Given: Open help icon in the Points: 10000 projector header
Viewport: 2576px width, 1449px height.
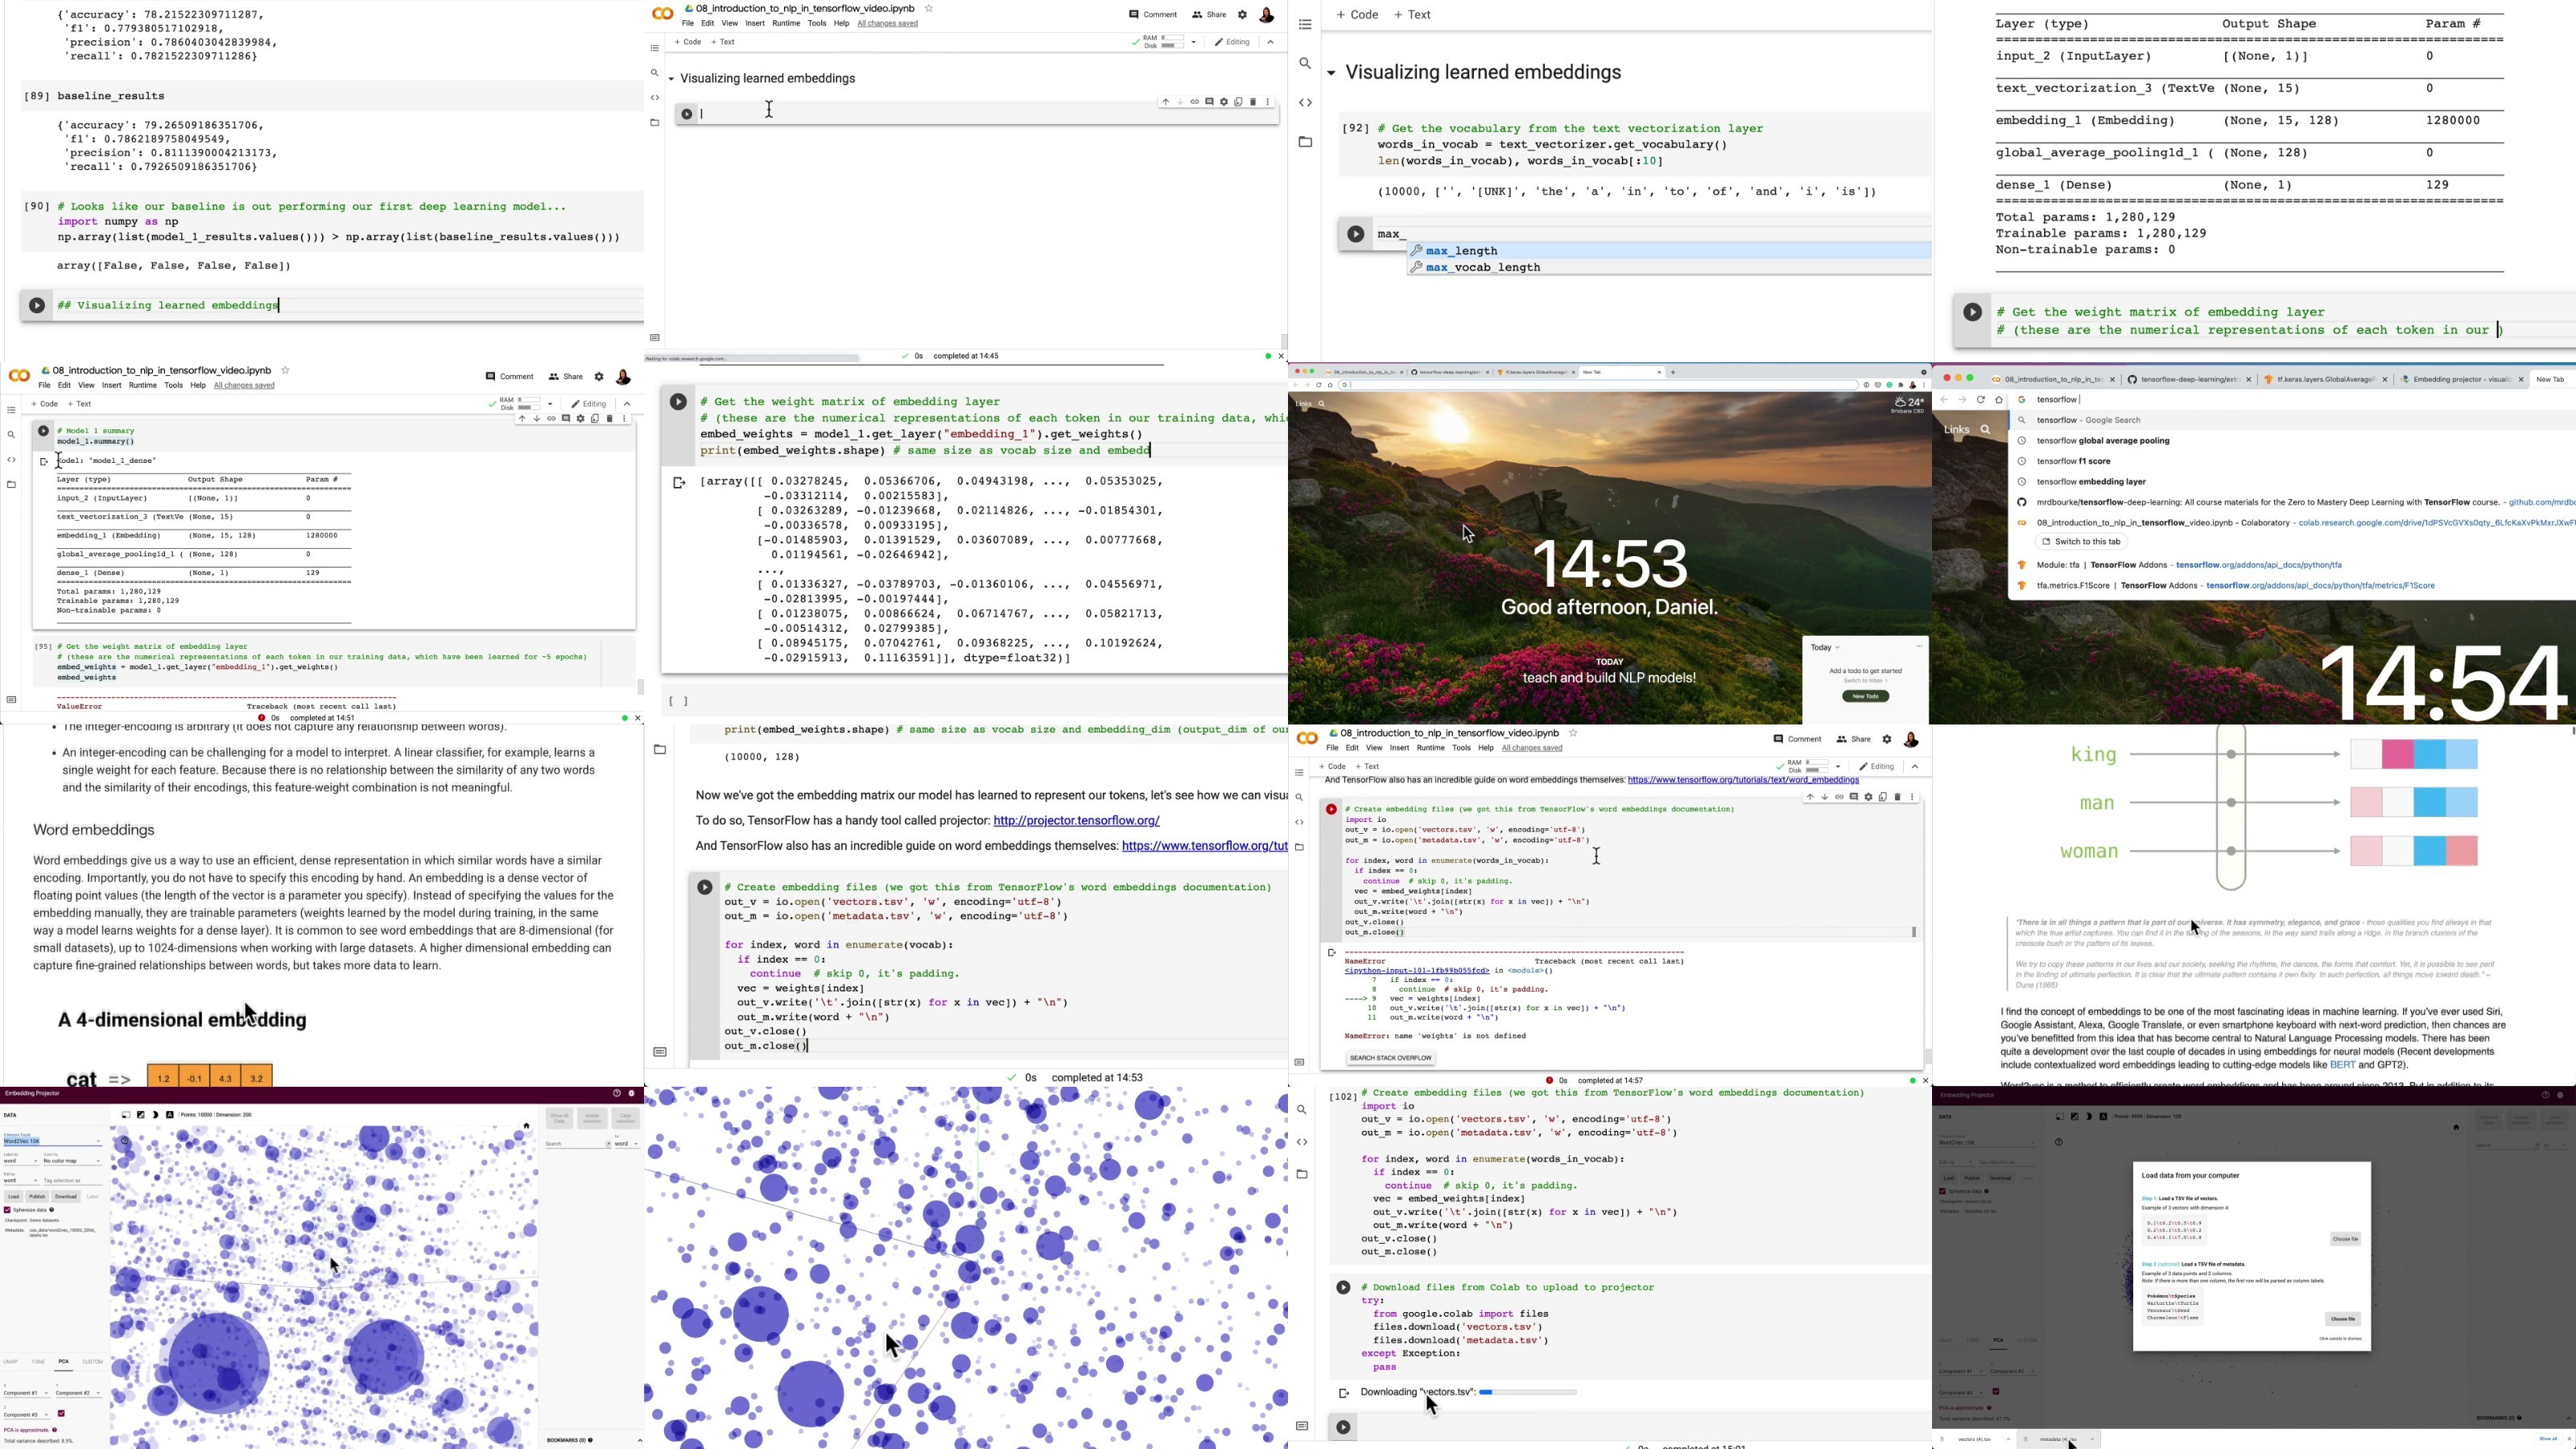Looking at the screenshot, I should [617, 1093].
